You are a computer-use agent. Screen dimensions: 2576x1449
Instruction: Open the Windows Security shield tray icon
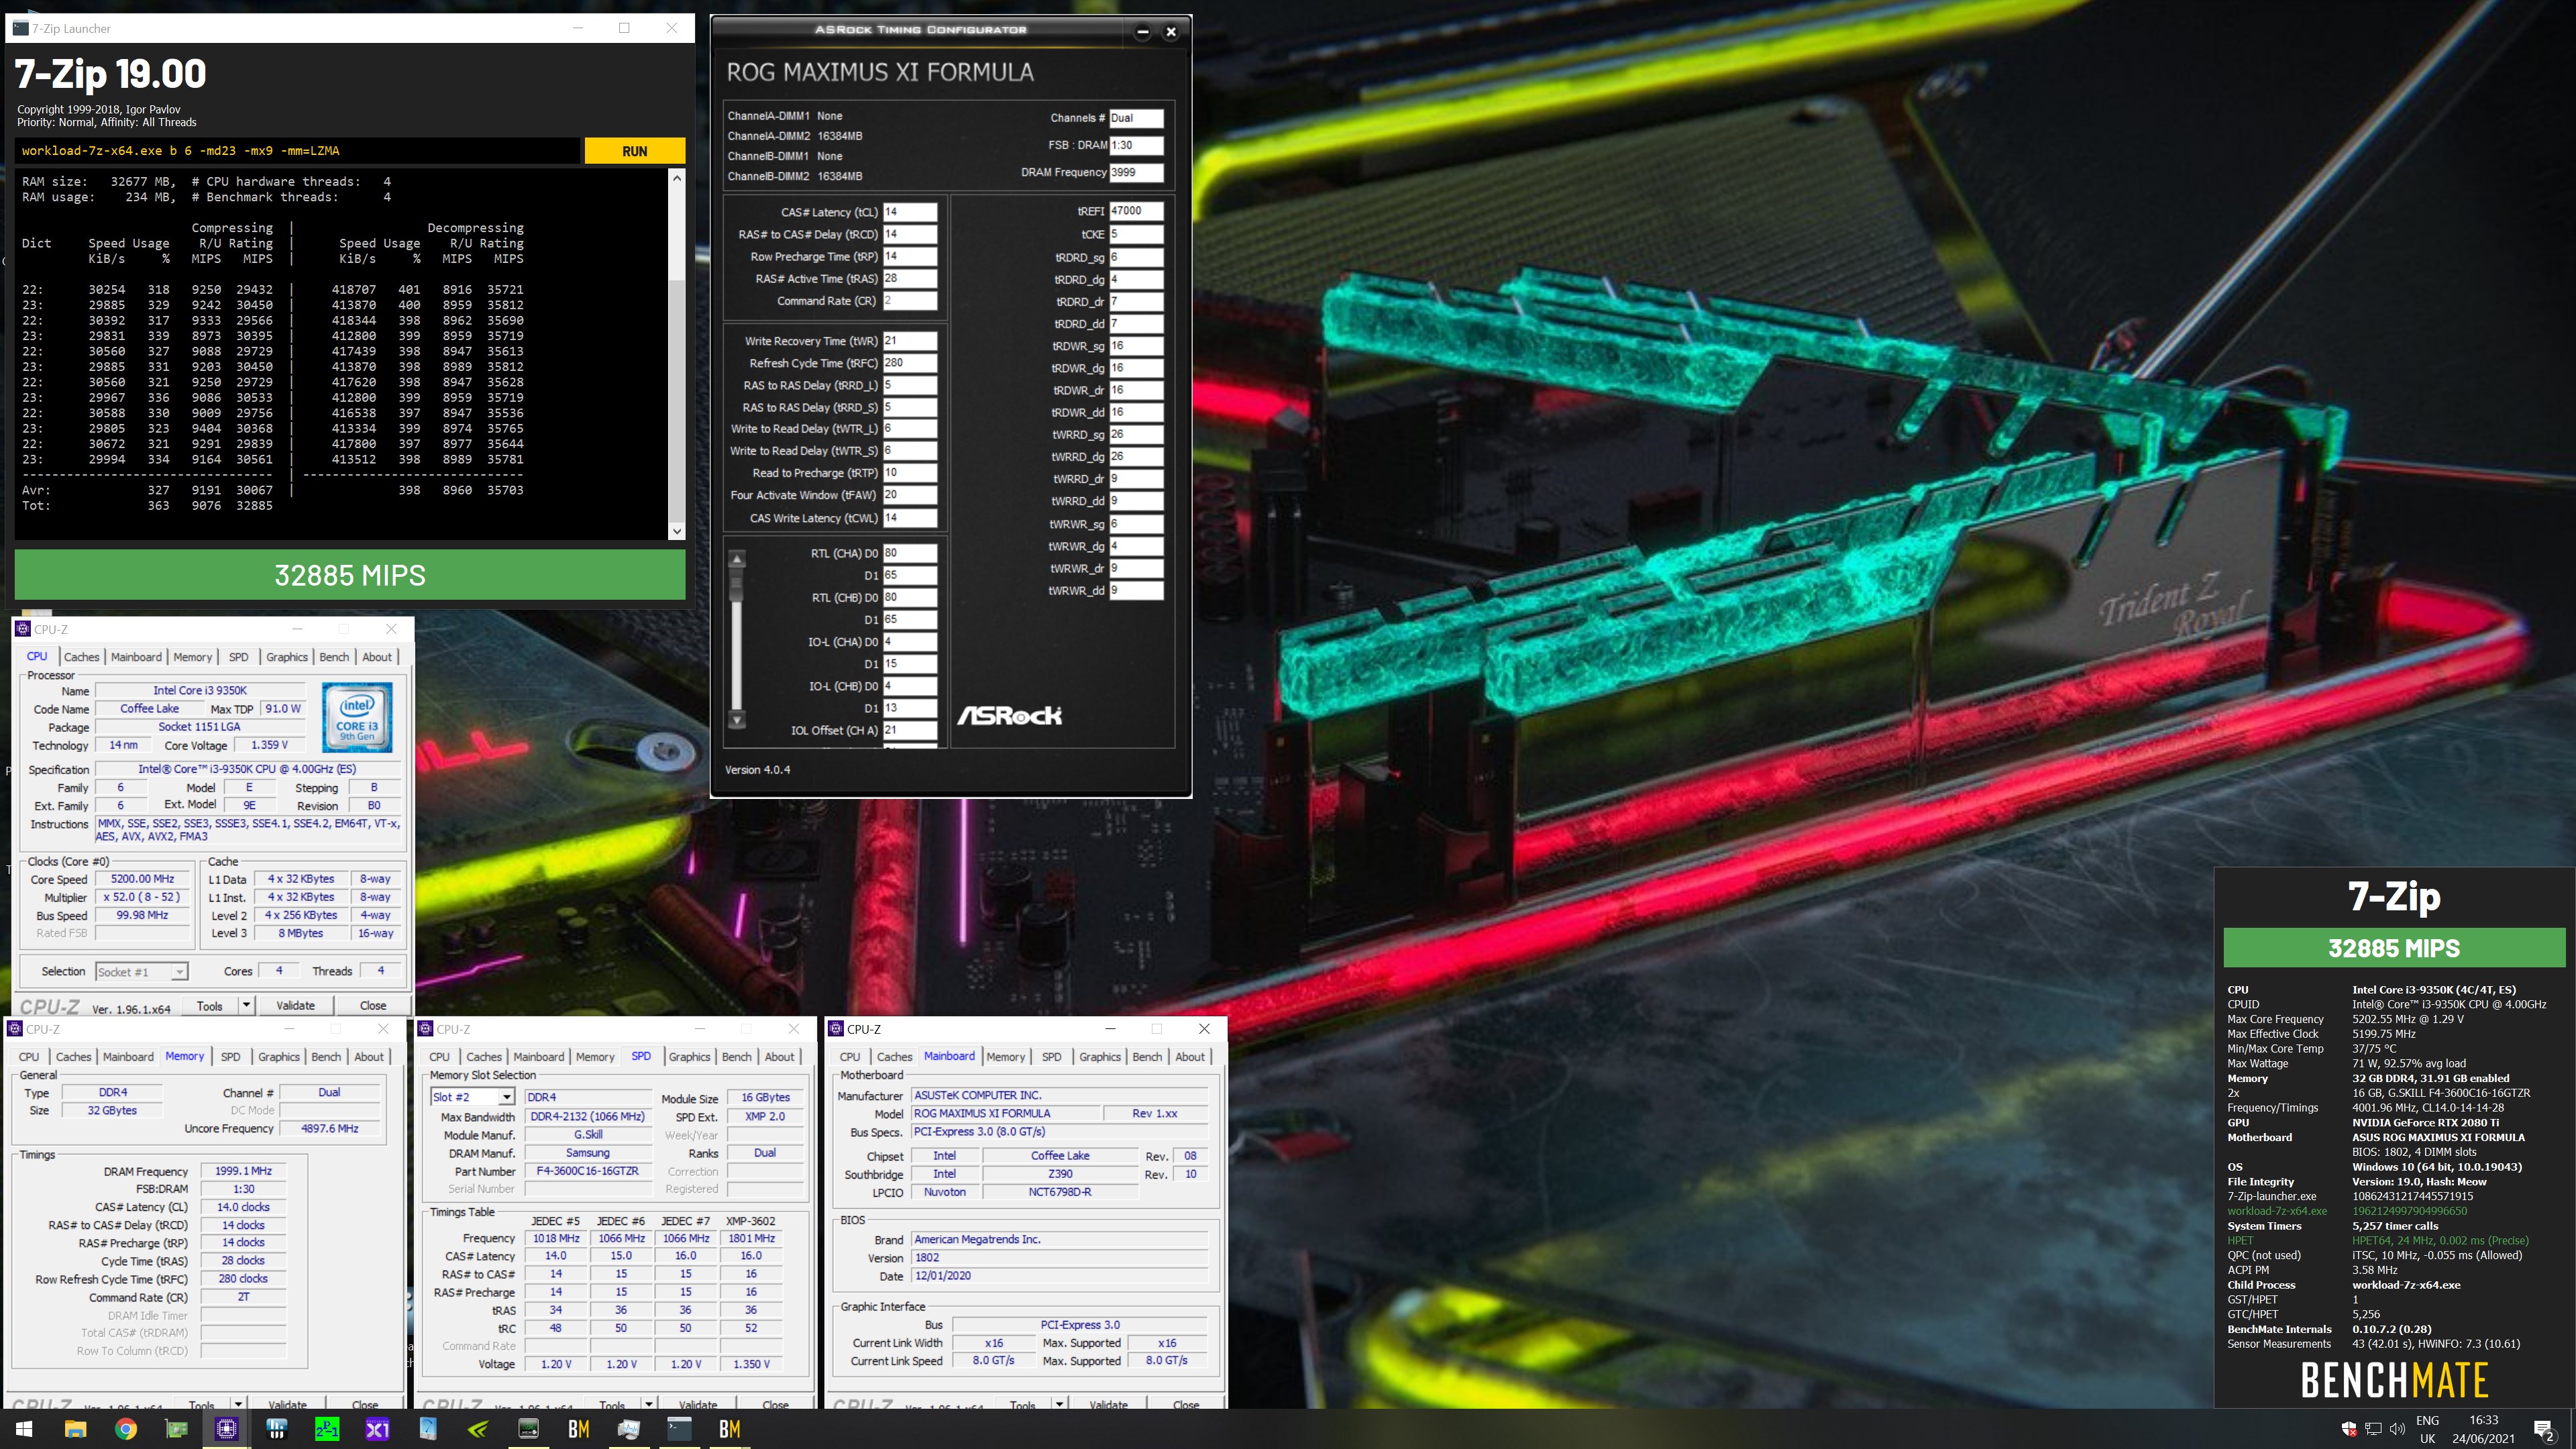click(2349, 1429)
